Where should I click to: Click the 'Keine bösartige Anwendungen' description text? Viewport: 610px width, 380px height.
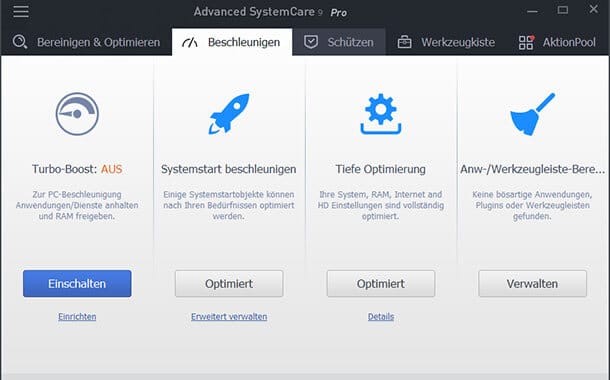(x=532, y=205)
